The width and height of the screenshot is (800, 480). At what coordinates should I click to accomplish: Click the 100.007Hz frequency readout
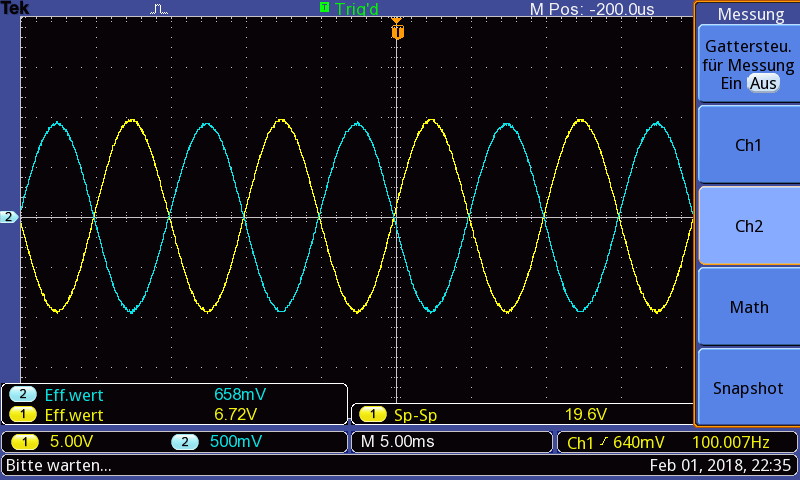tap(731, 442)
